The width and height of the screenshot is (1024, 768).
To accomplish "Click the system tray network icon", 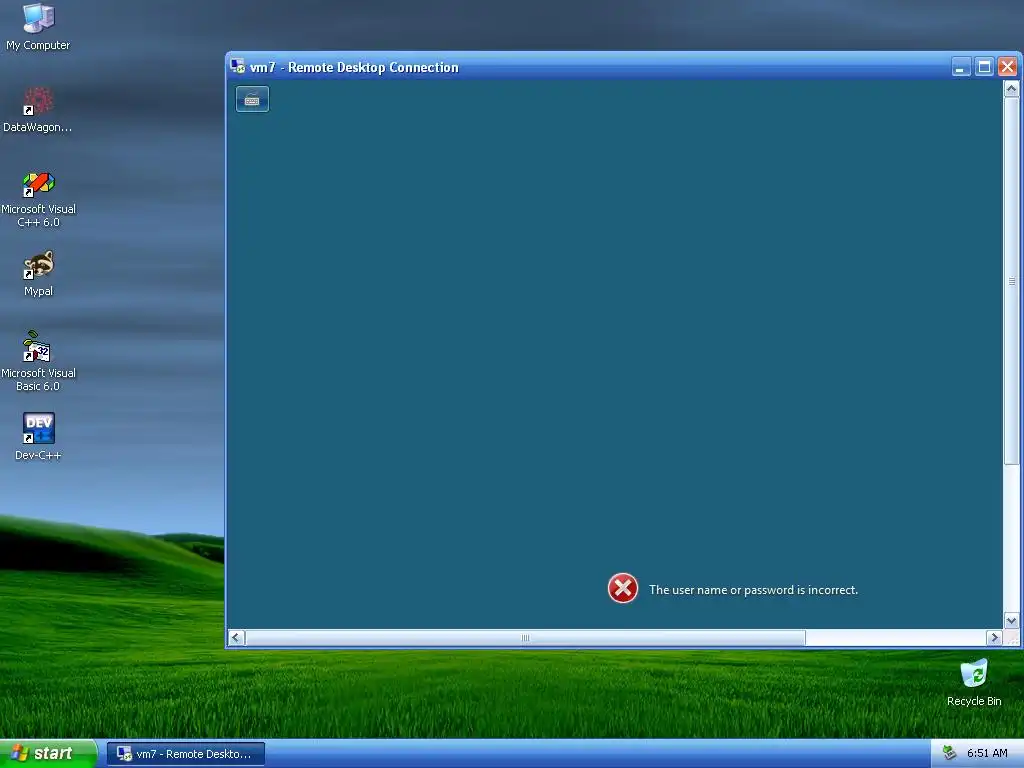I will pos(950,753).
